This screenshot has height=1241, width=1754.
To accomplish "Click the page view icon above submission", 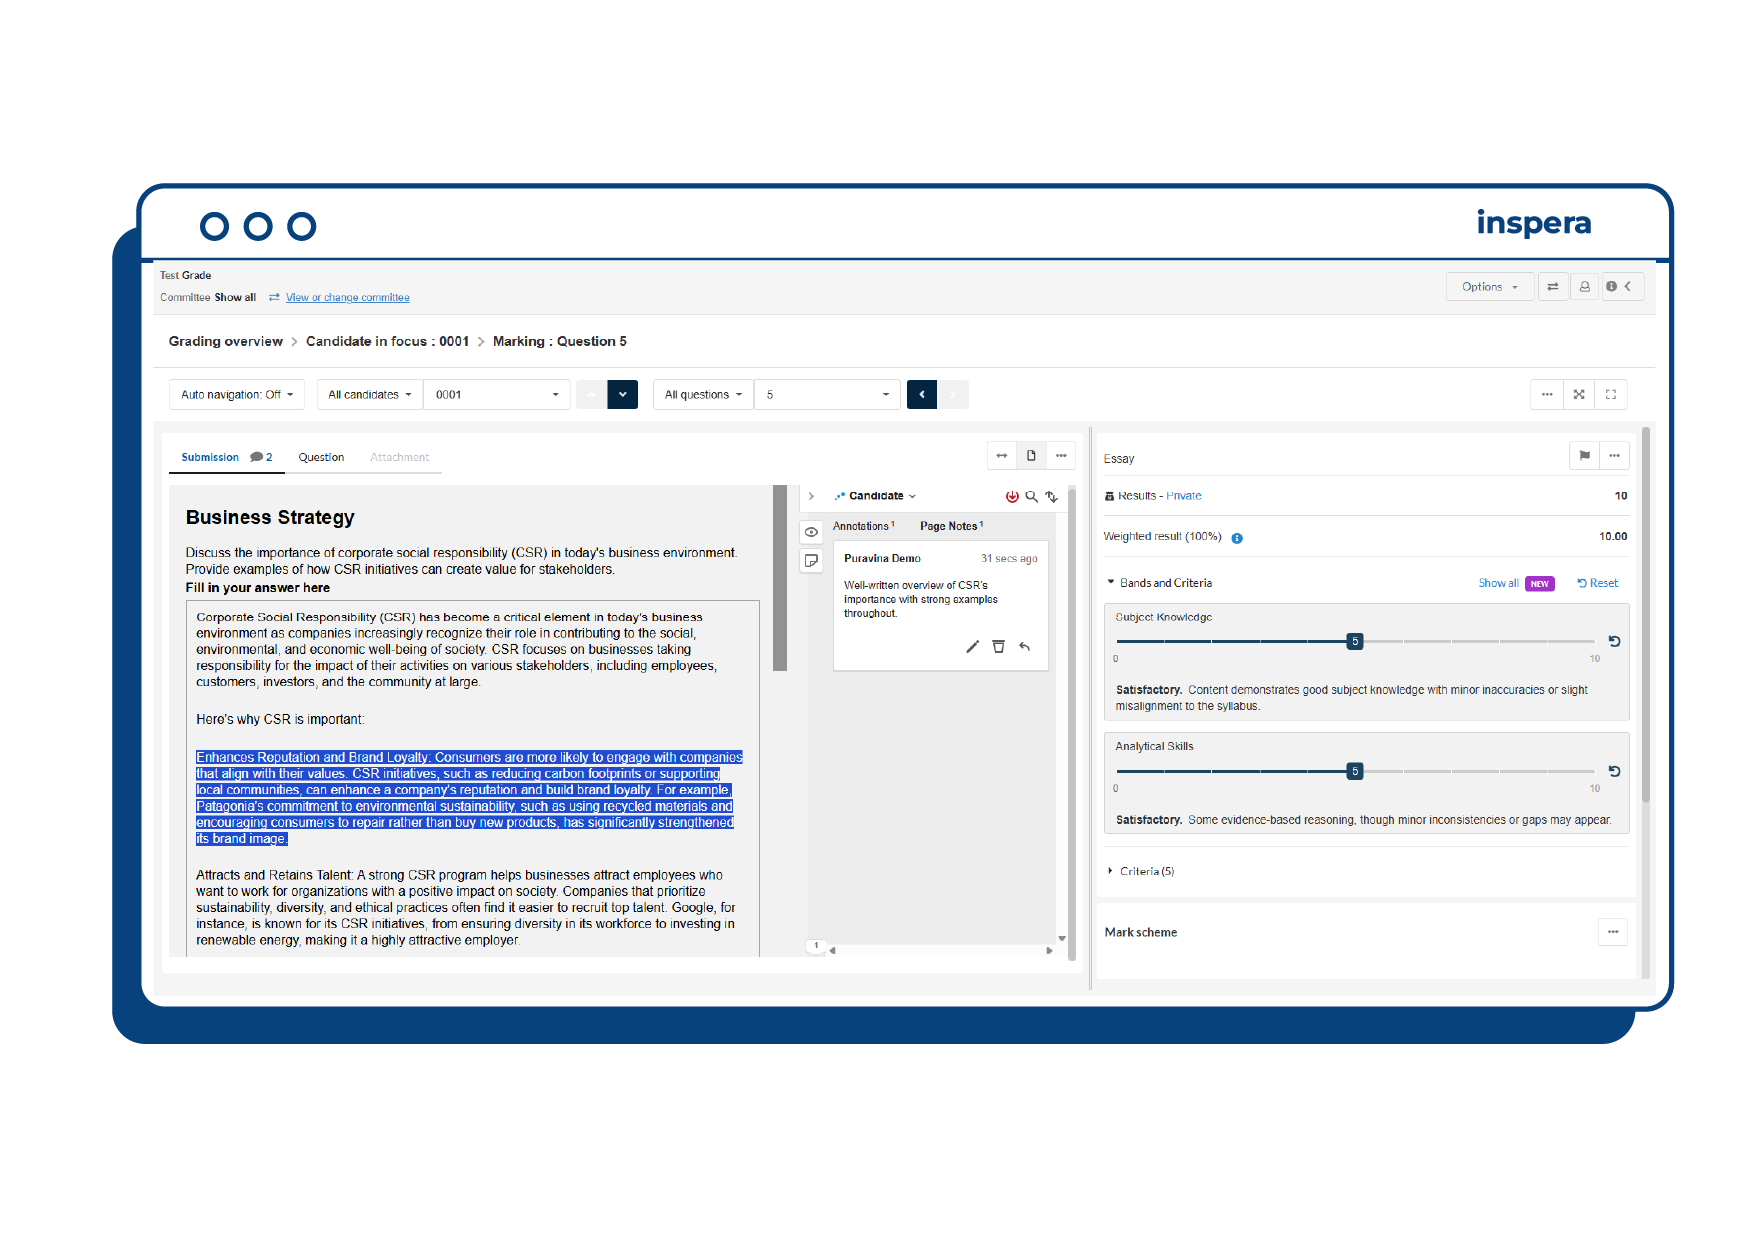I will 1031,455.
